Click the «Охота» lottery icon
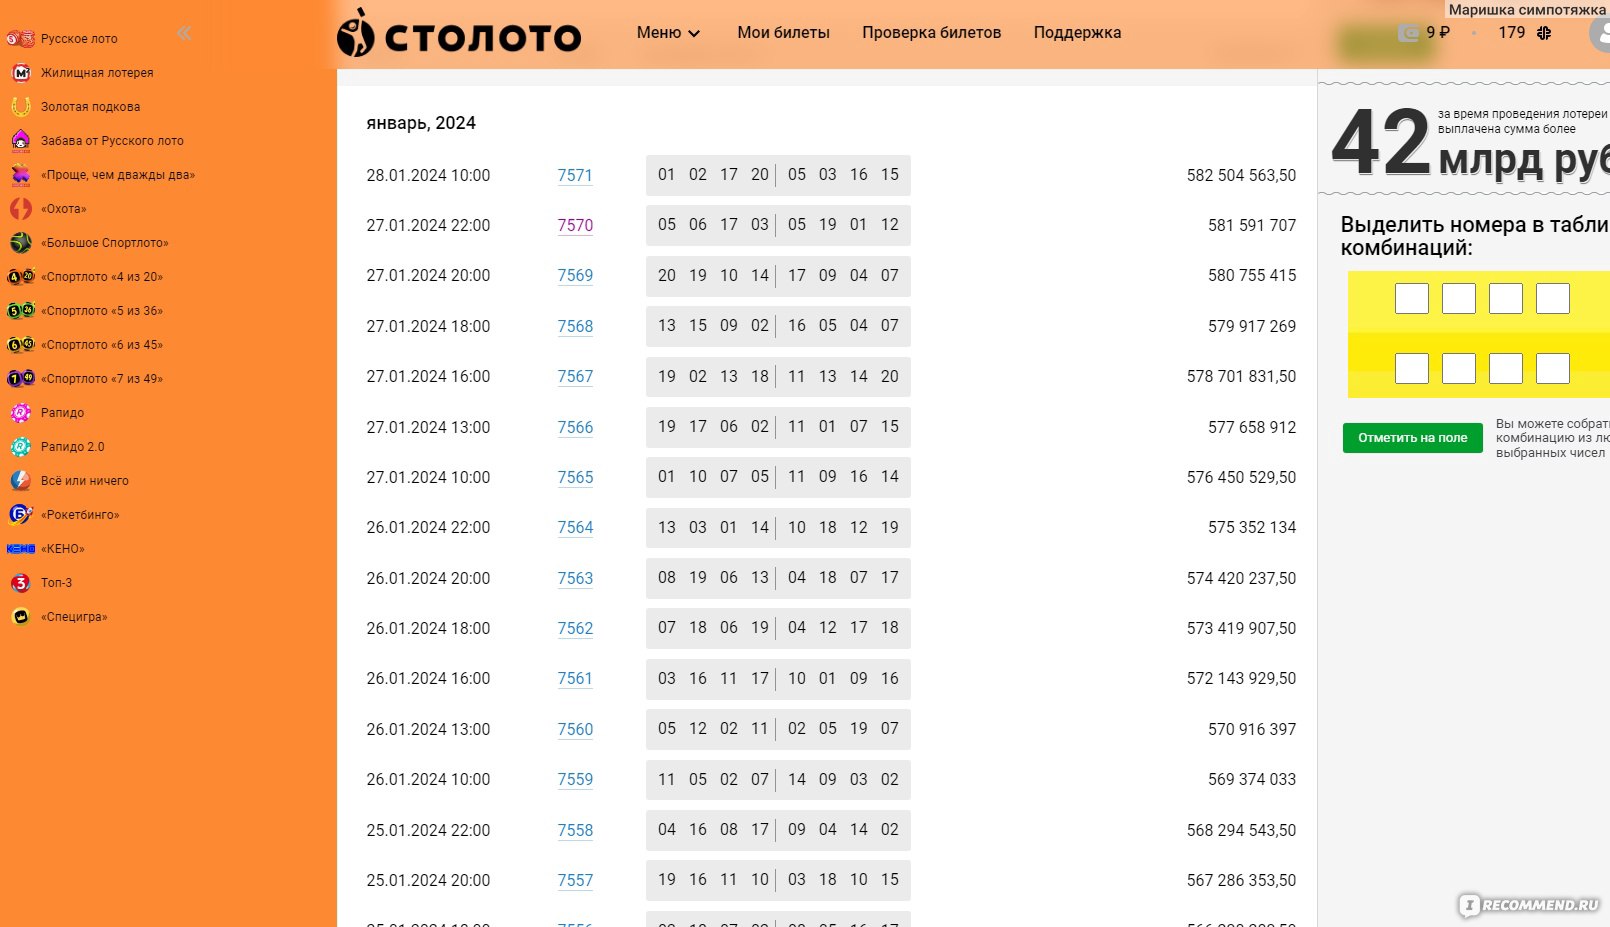1610x927 pixels. click(21, 209)
